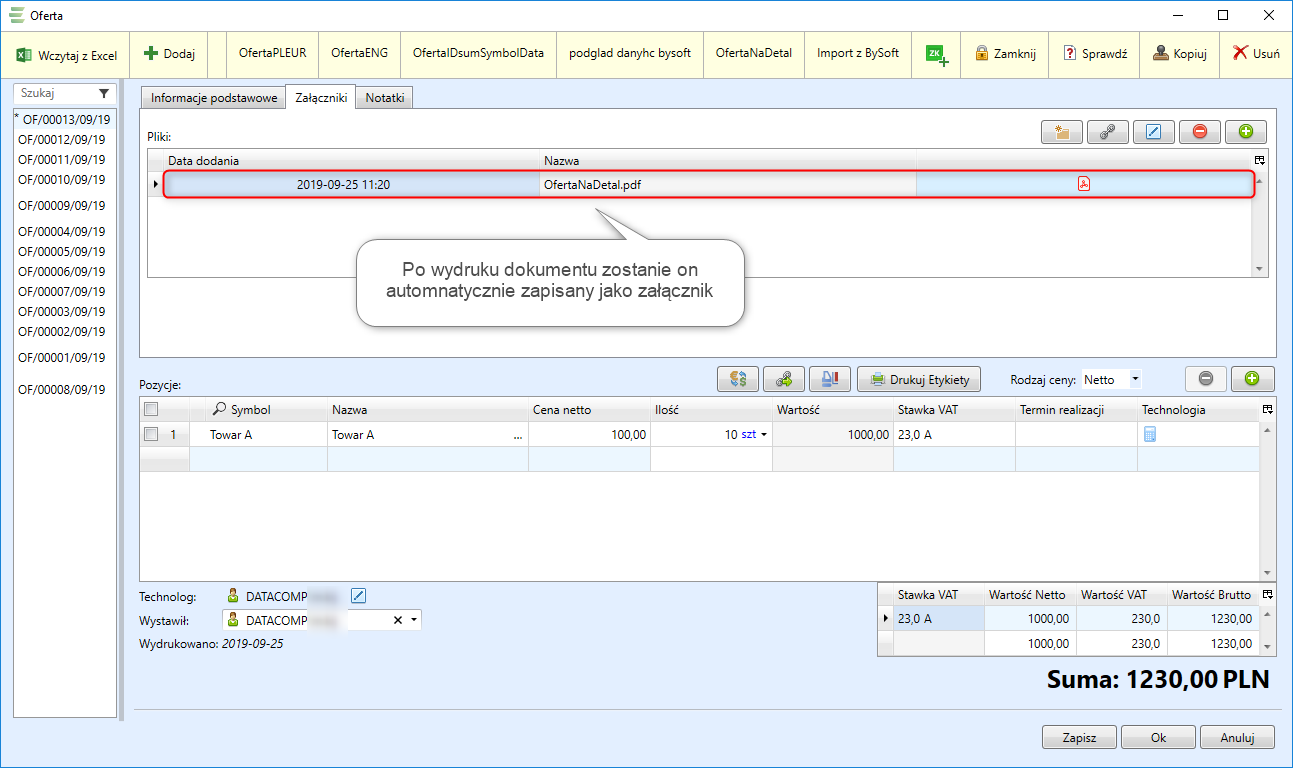1293x768 pixels.
Task: Expand the Wystawił user dropdown arrow
Action: (414, 620)
